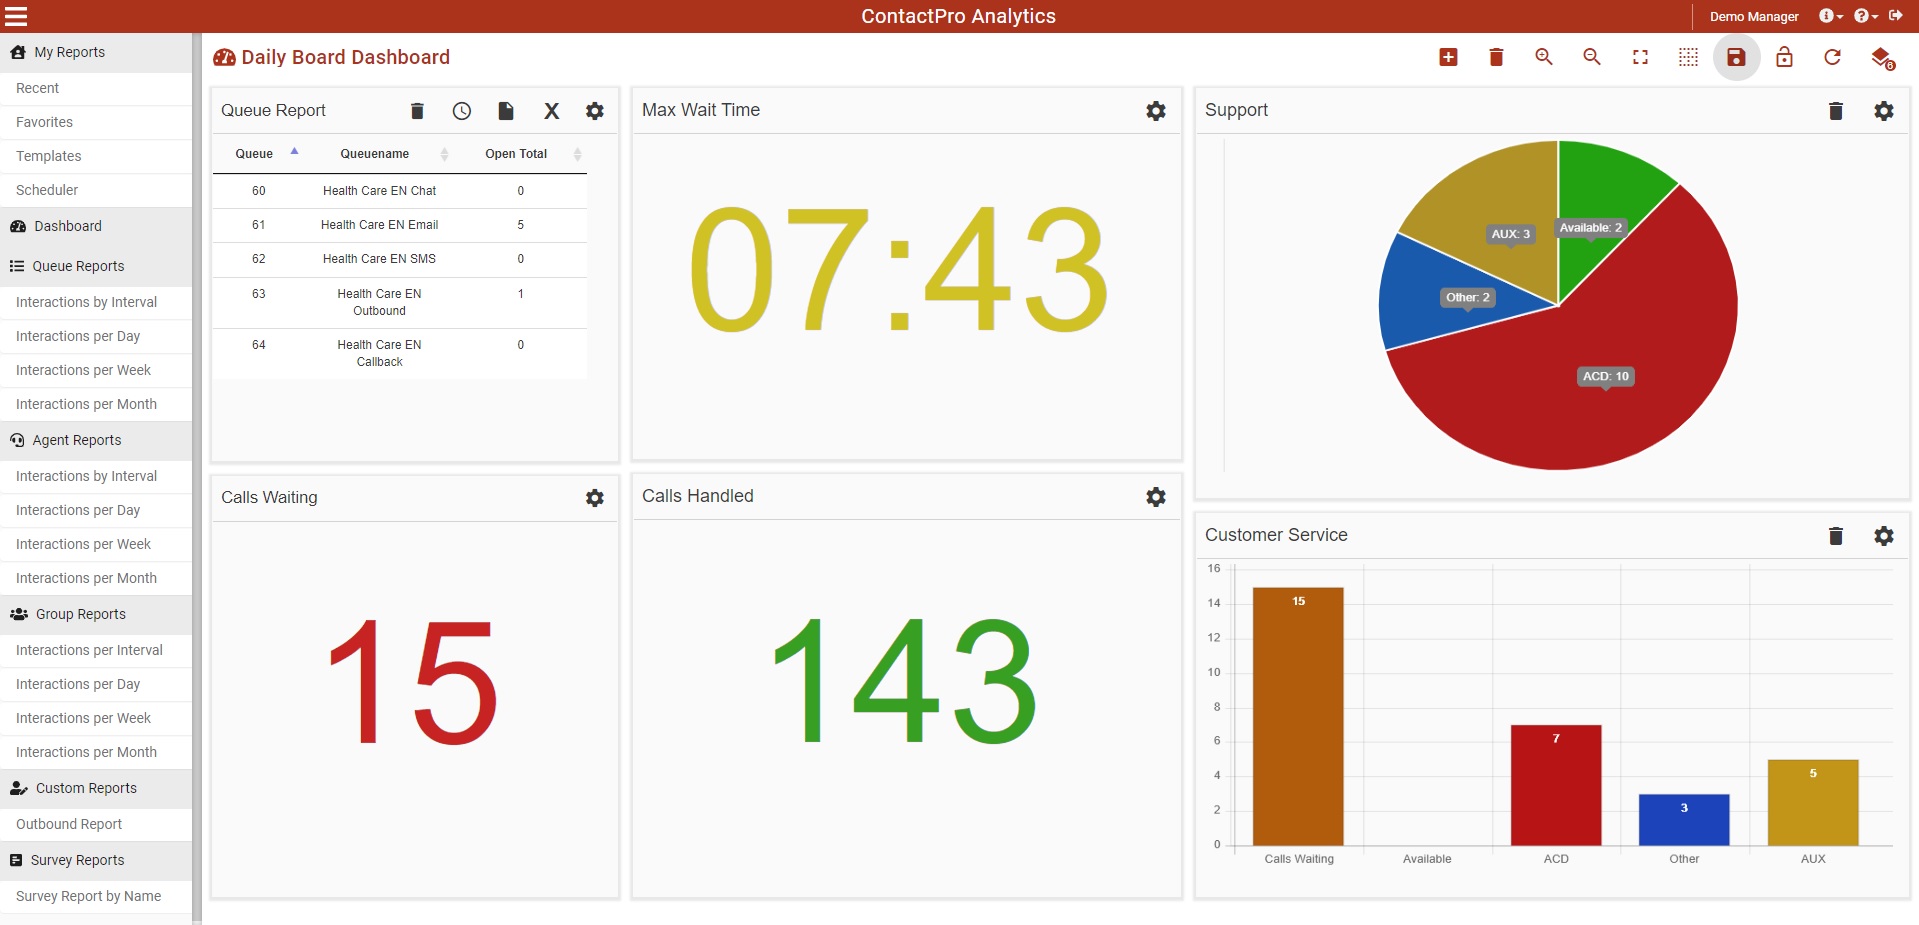Open Survey Report by Name link
The width and height of the screenshot is (1919, 925).
click(x=88, y=896)
